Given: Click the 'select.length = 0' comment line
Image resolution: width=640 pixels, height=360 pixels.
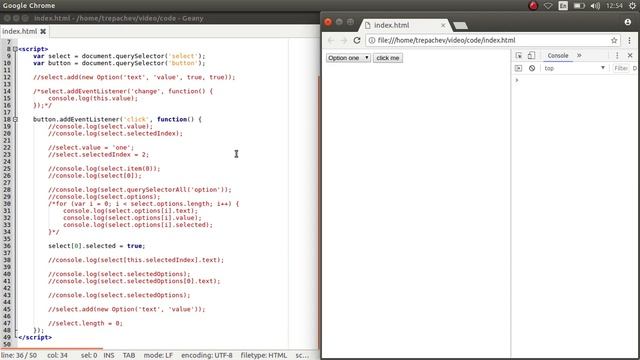Looking at the screenshot, I should coord(85,323).
